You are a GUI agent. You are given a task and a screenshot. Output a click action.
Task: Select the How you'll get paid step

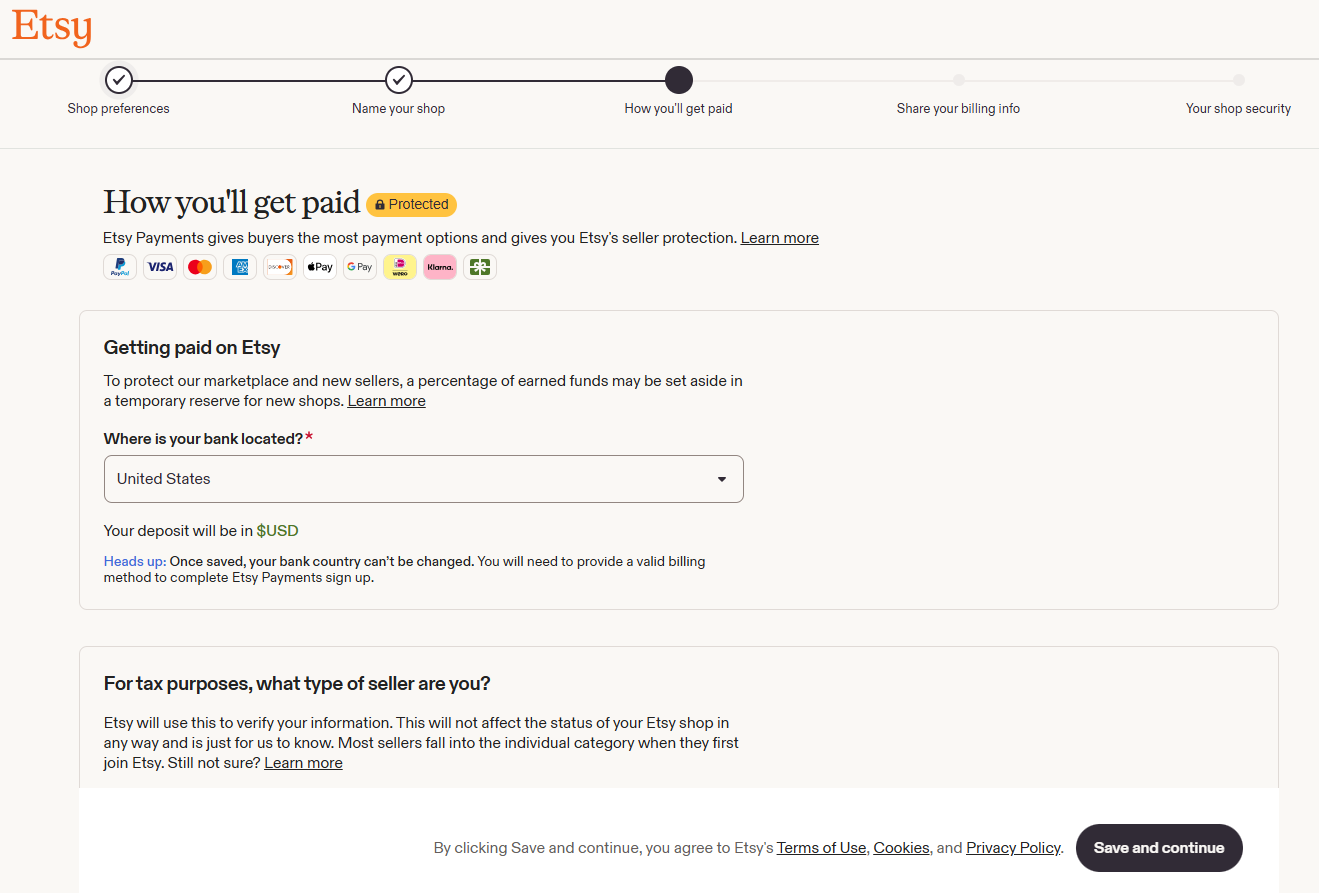pos(679,92)
